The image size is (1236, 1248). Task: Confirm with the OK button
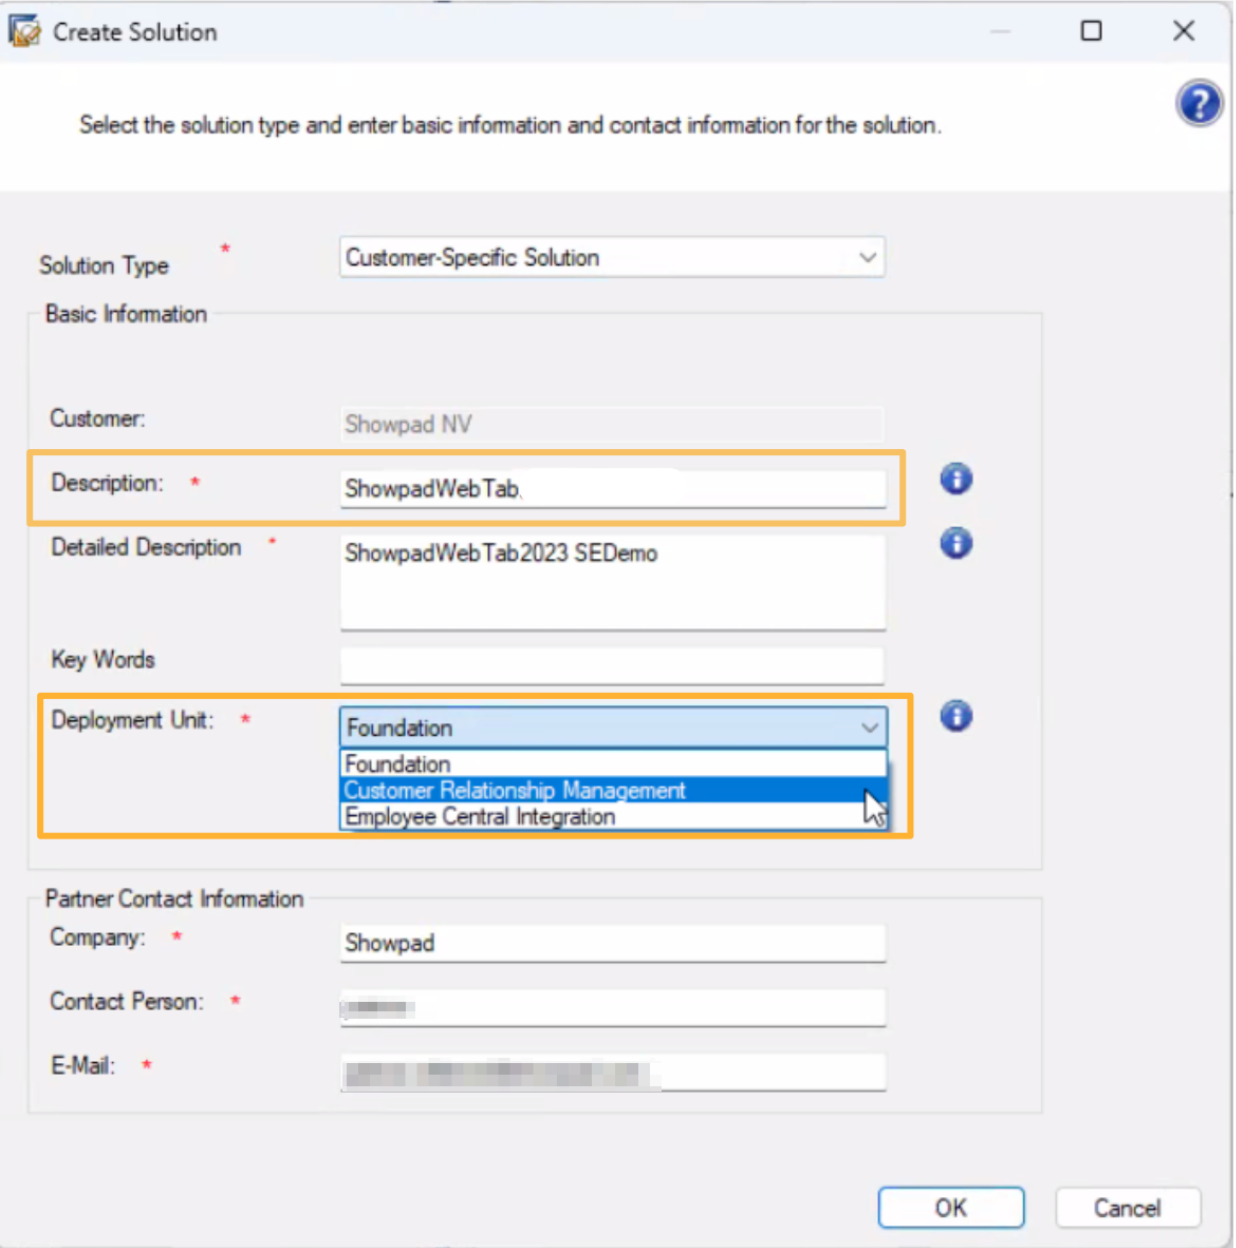(x=950, y=1208)
